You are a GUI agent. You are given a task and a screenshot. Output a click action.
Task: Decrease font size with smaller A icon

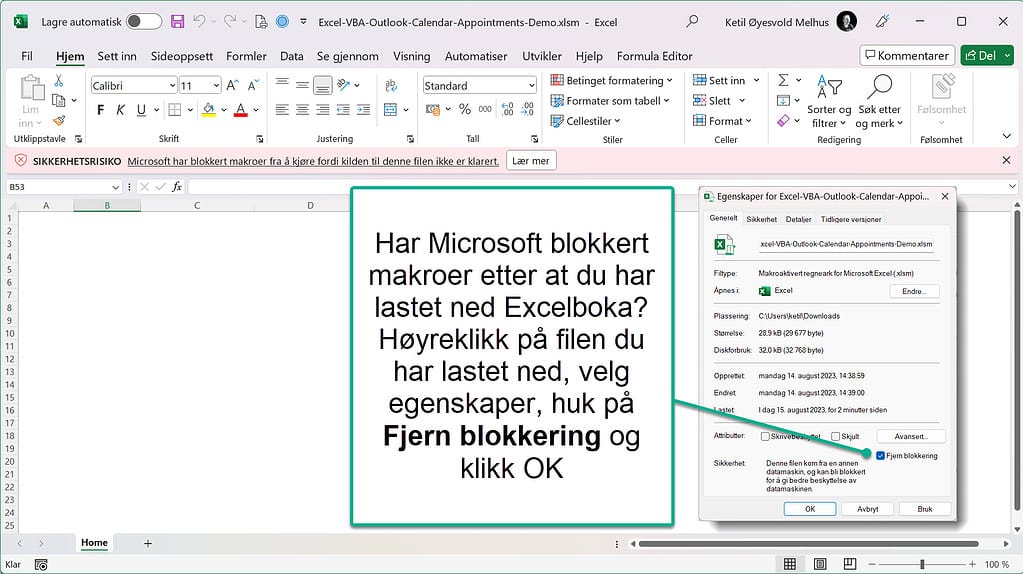pyautogui.click(x=253, y=85)
